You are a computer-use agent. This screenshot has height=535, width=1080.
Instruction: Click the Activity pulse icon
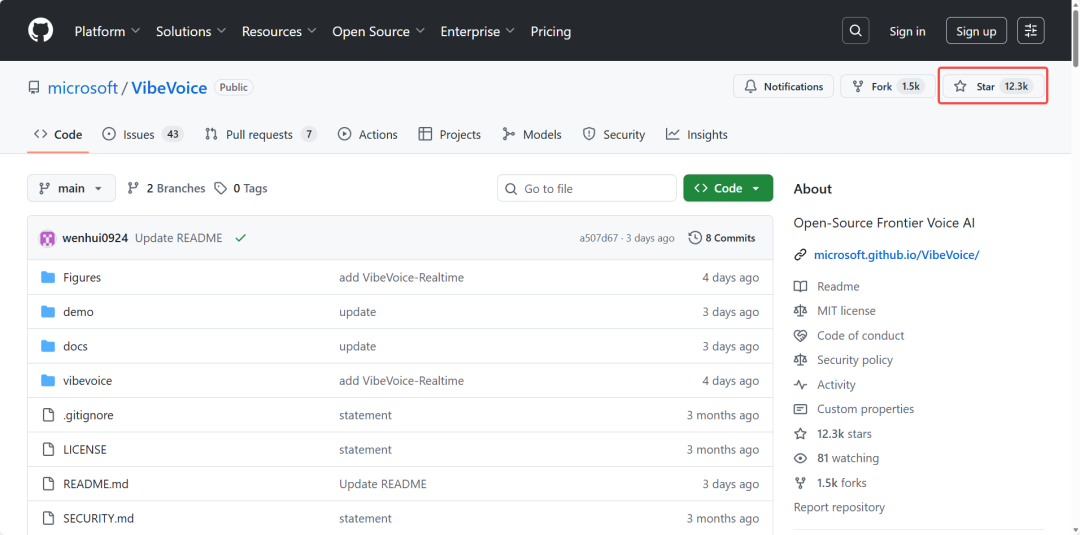point(800,385)
